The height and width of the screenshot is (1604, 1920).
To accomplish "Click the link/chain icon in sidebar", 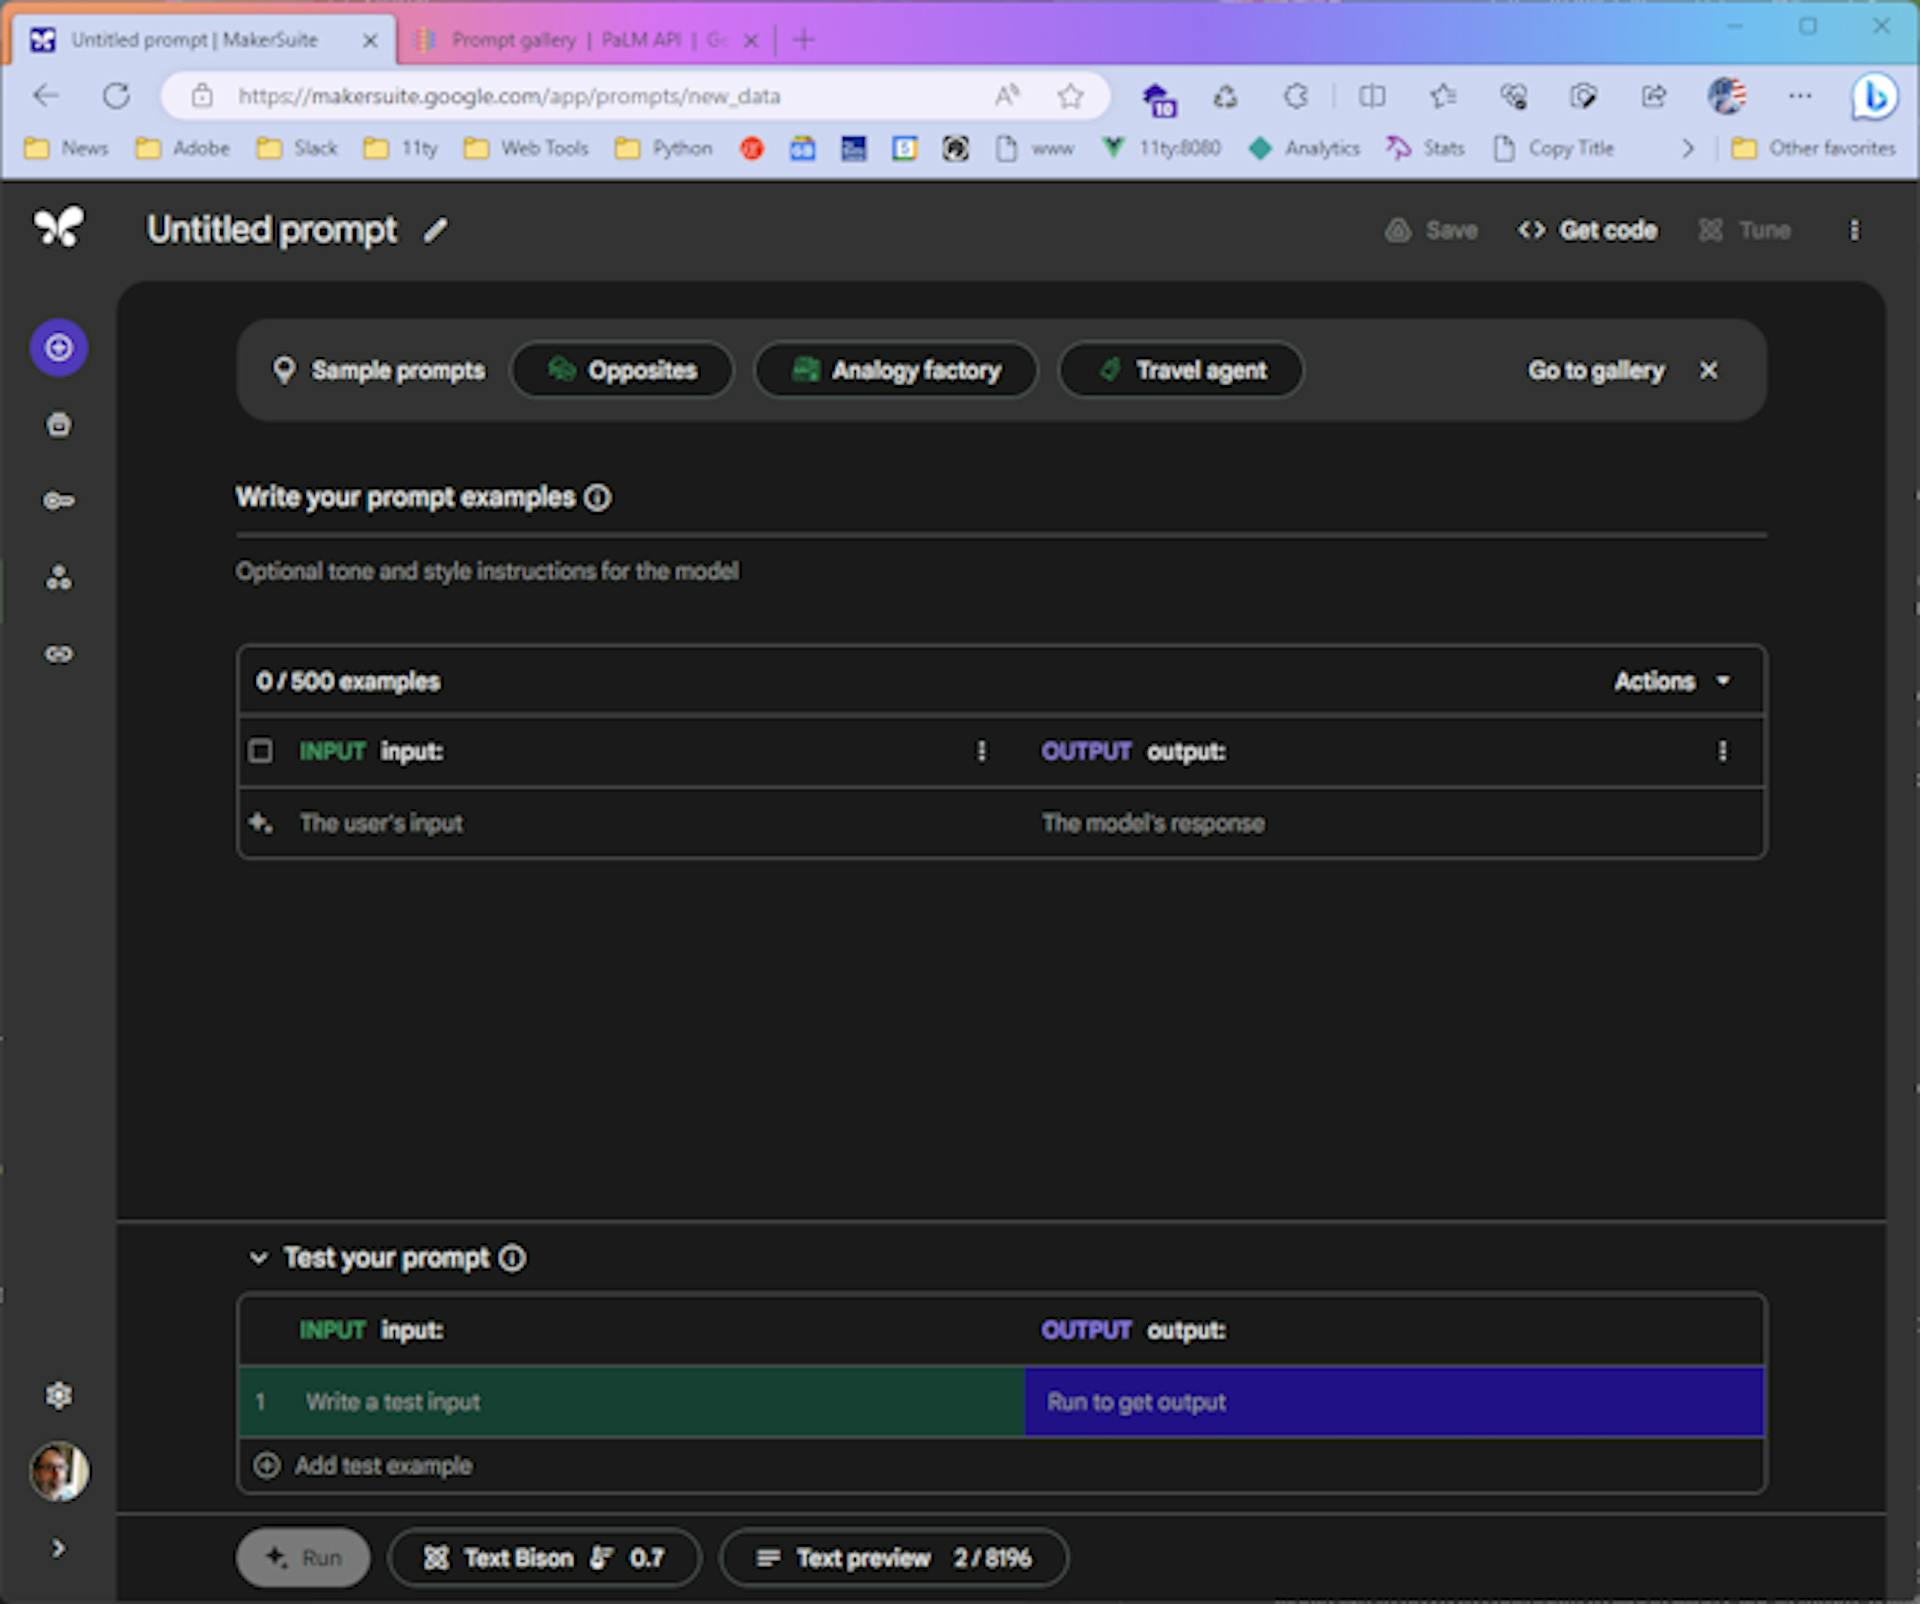I will click(57, 655).
